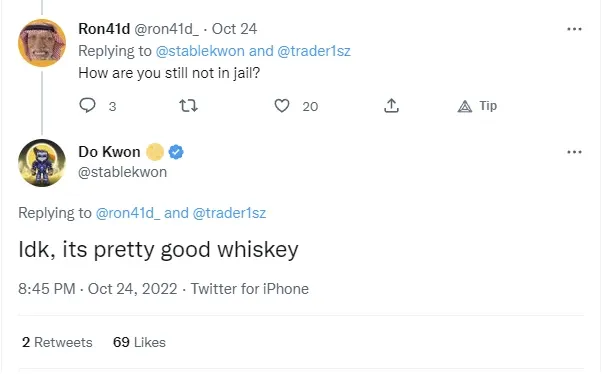The height and width of the screenshot is (374, 602).
Task: Click the Tip triangle icon
Action: click(x=465, y=106)
